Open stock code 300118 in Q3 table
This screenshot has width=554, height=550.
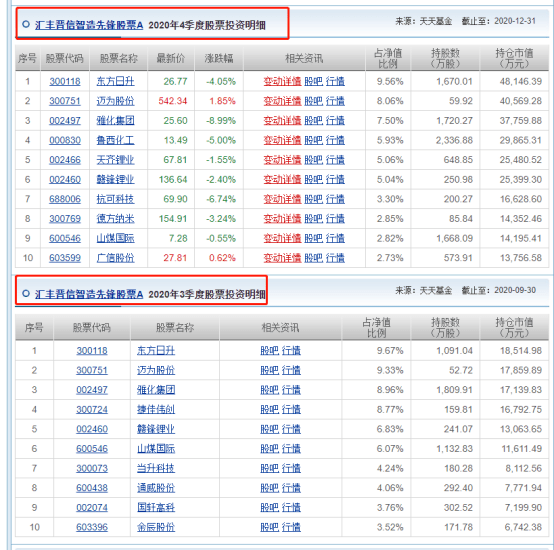click(92, 351)
